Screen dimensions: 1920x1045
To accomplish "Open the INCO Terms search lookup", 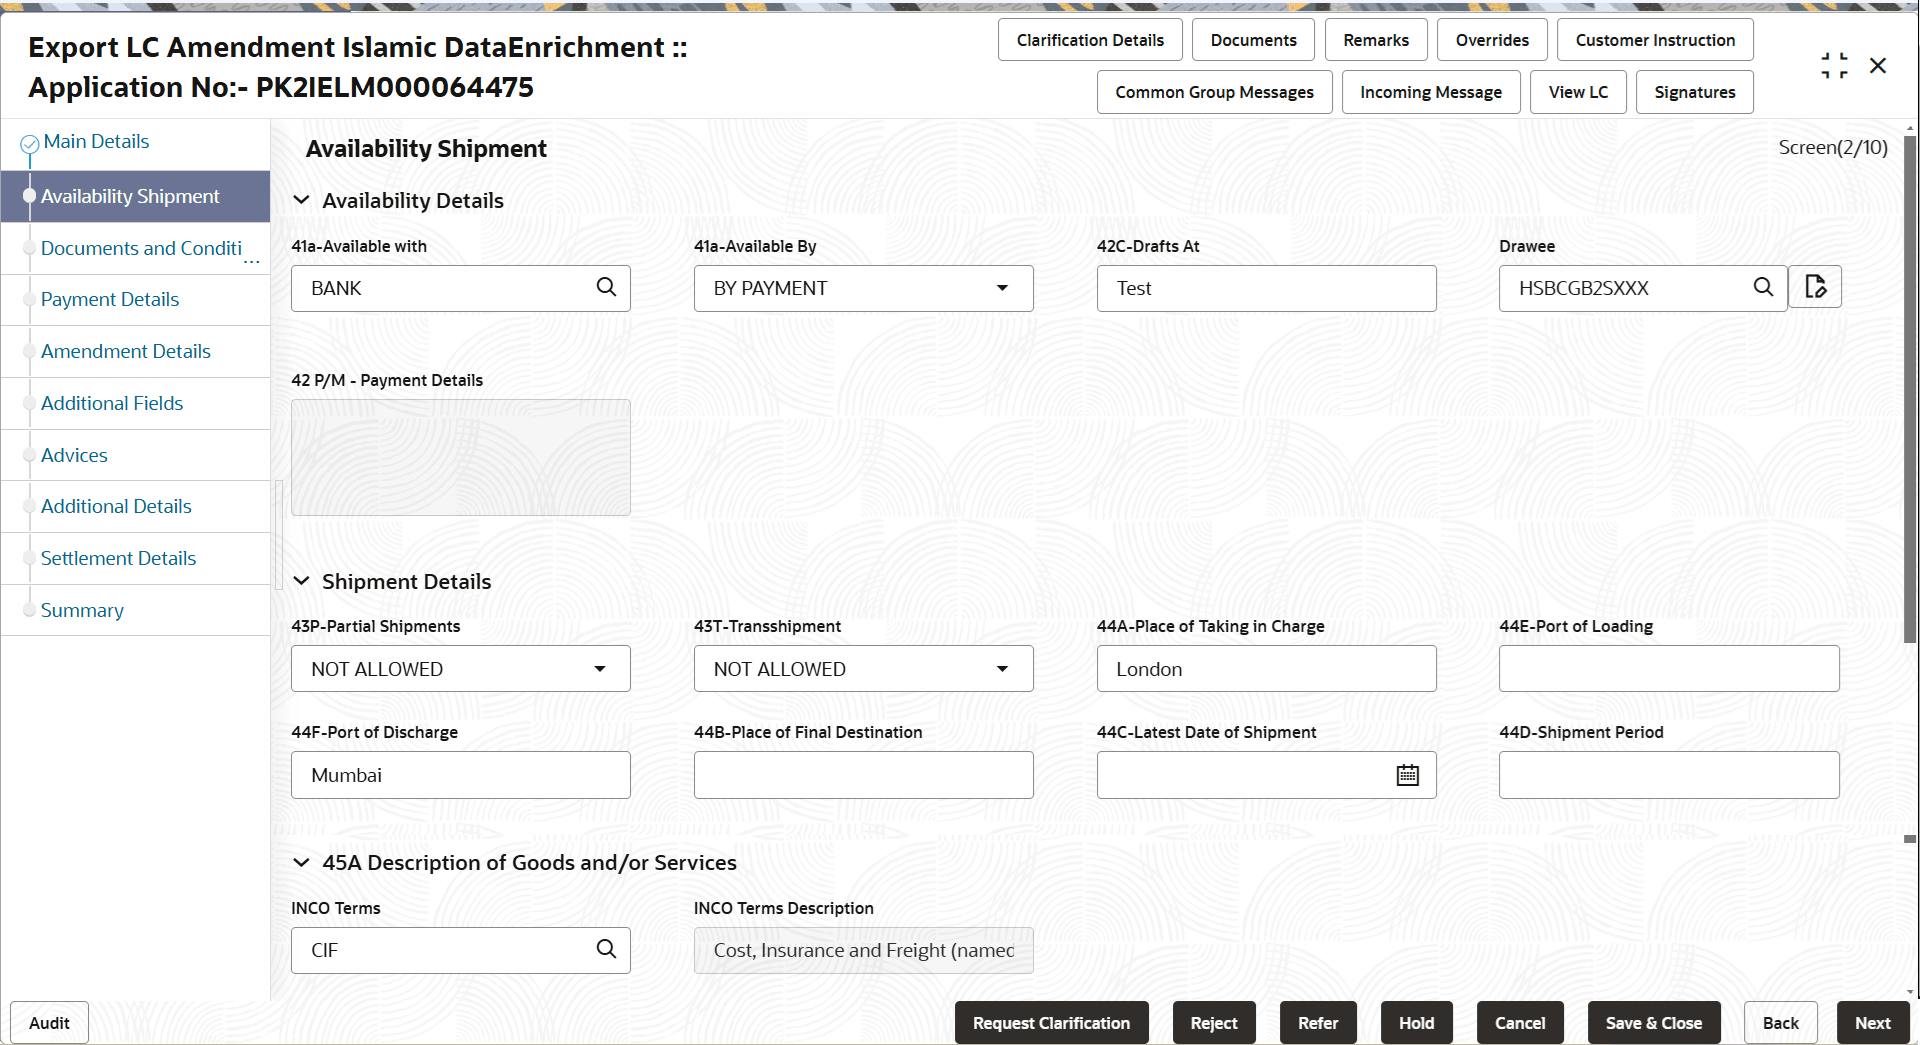I will tap(607, 950).
